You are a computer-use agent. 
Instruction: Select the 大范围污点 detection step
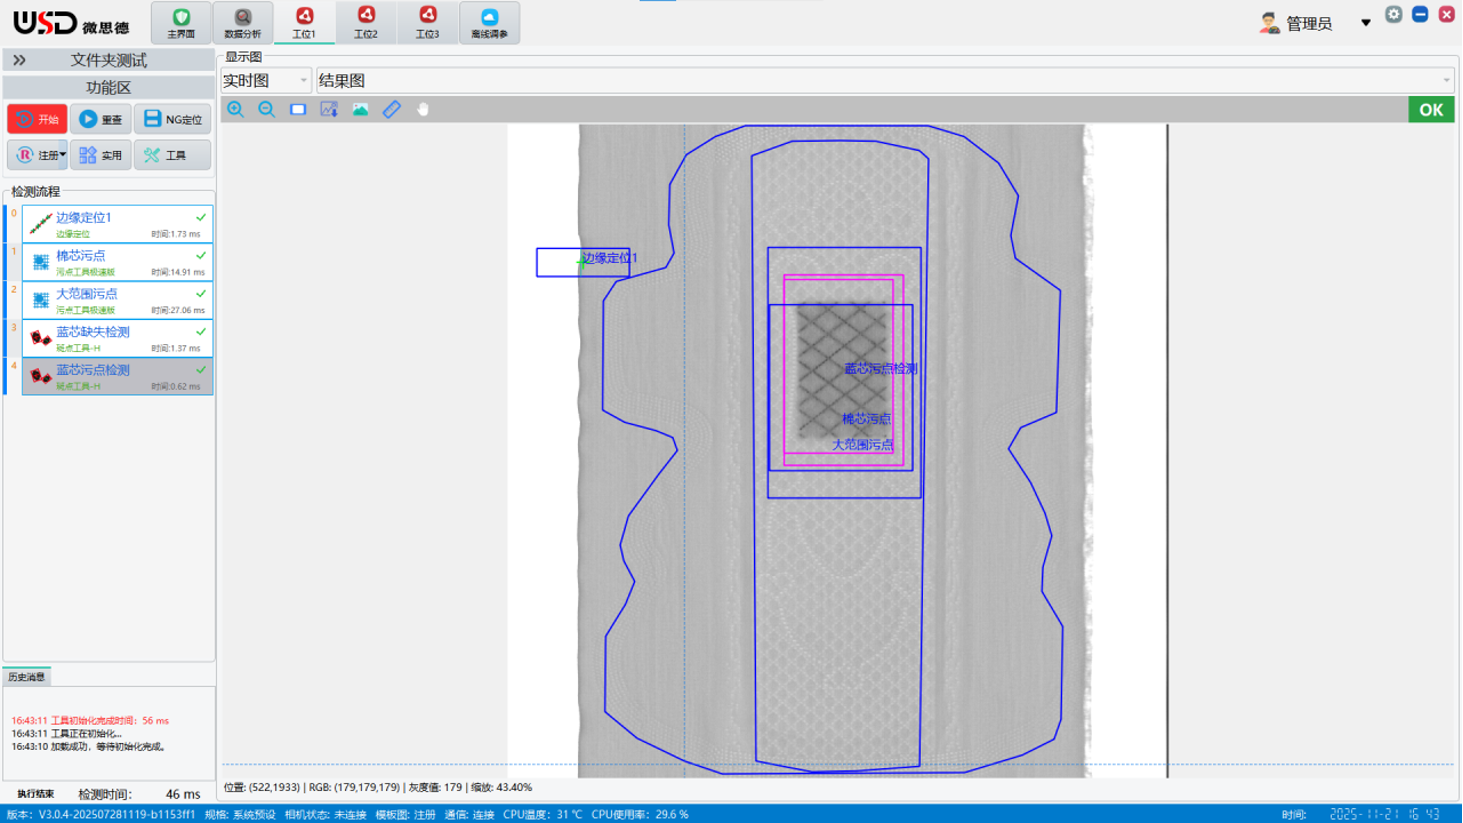(x=117, y=300)
